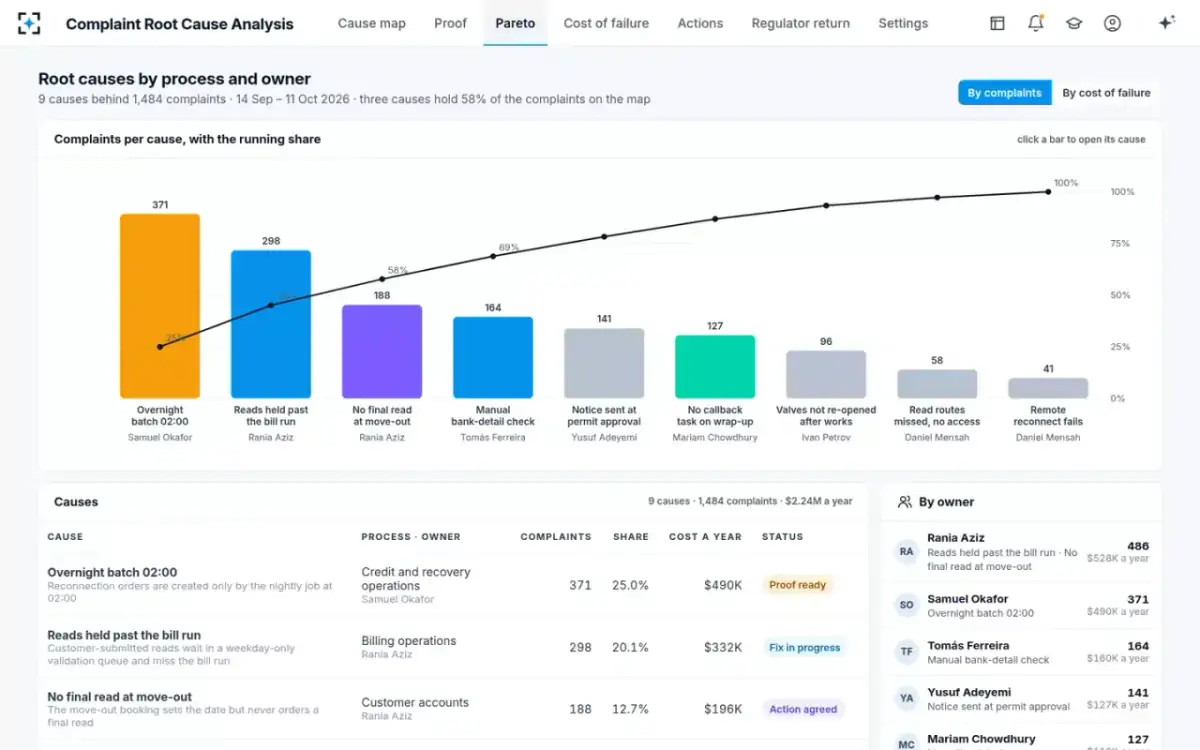Open the Manual bank-detail check bar
Viewport: 1200px width, 750px height.
pos(493,358)
